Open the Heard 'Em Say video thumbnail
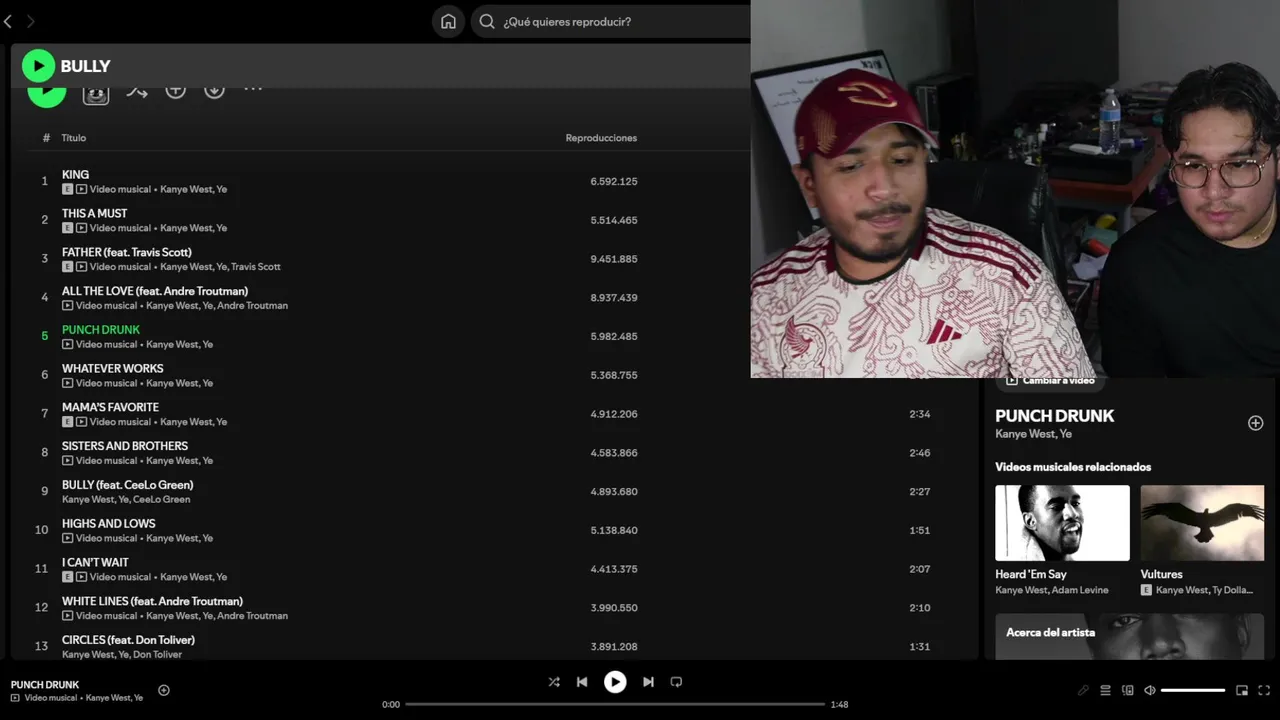 1062,523
